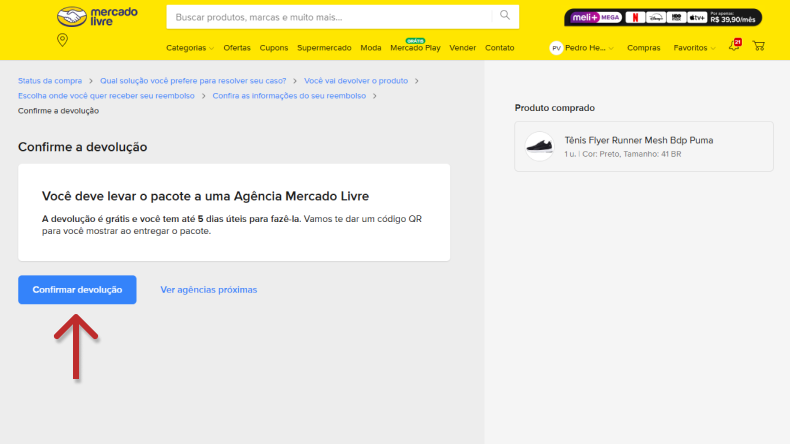Screen dimensions: 790x444
Task: Click the Netflix logo in banner
Action: [x=635, y=18]
